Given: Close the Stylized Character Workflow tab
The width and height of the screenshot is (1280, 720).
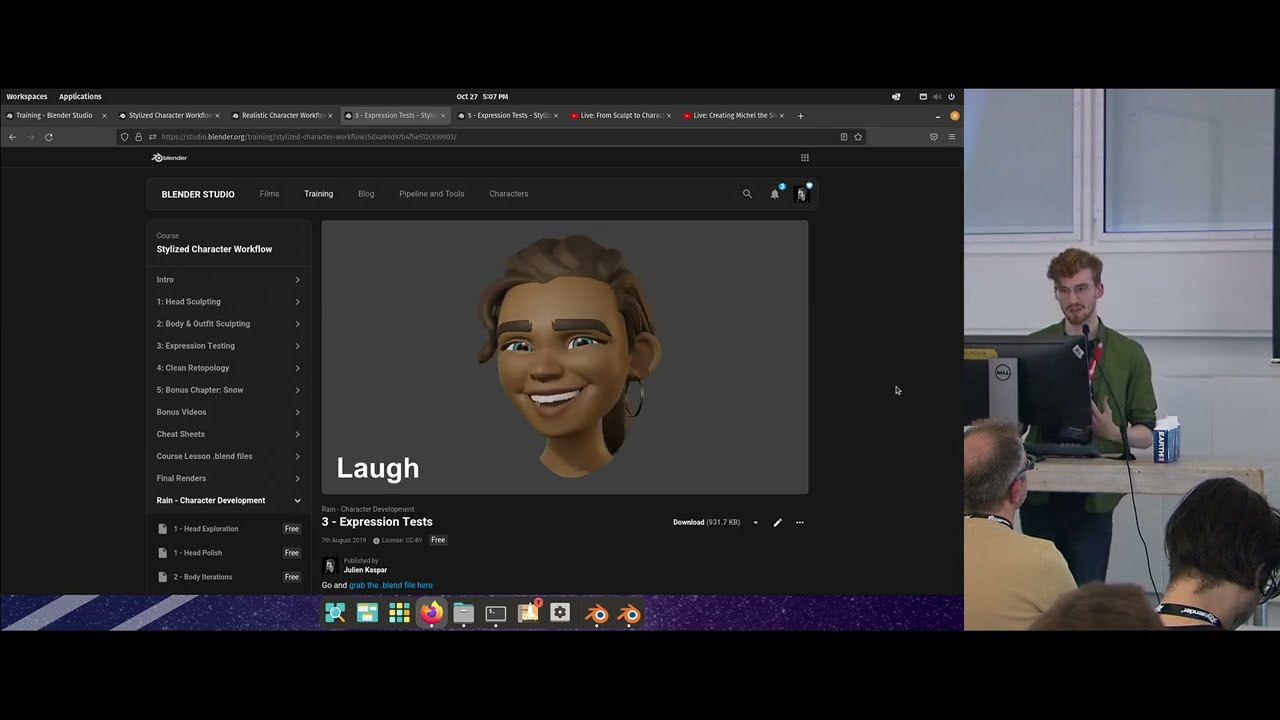Looking at the screenshot, I should 217,115.
